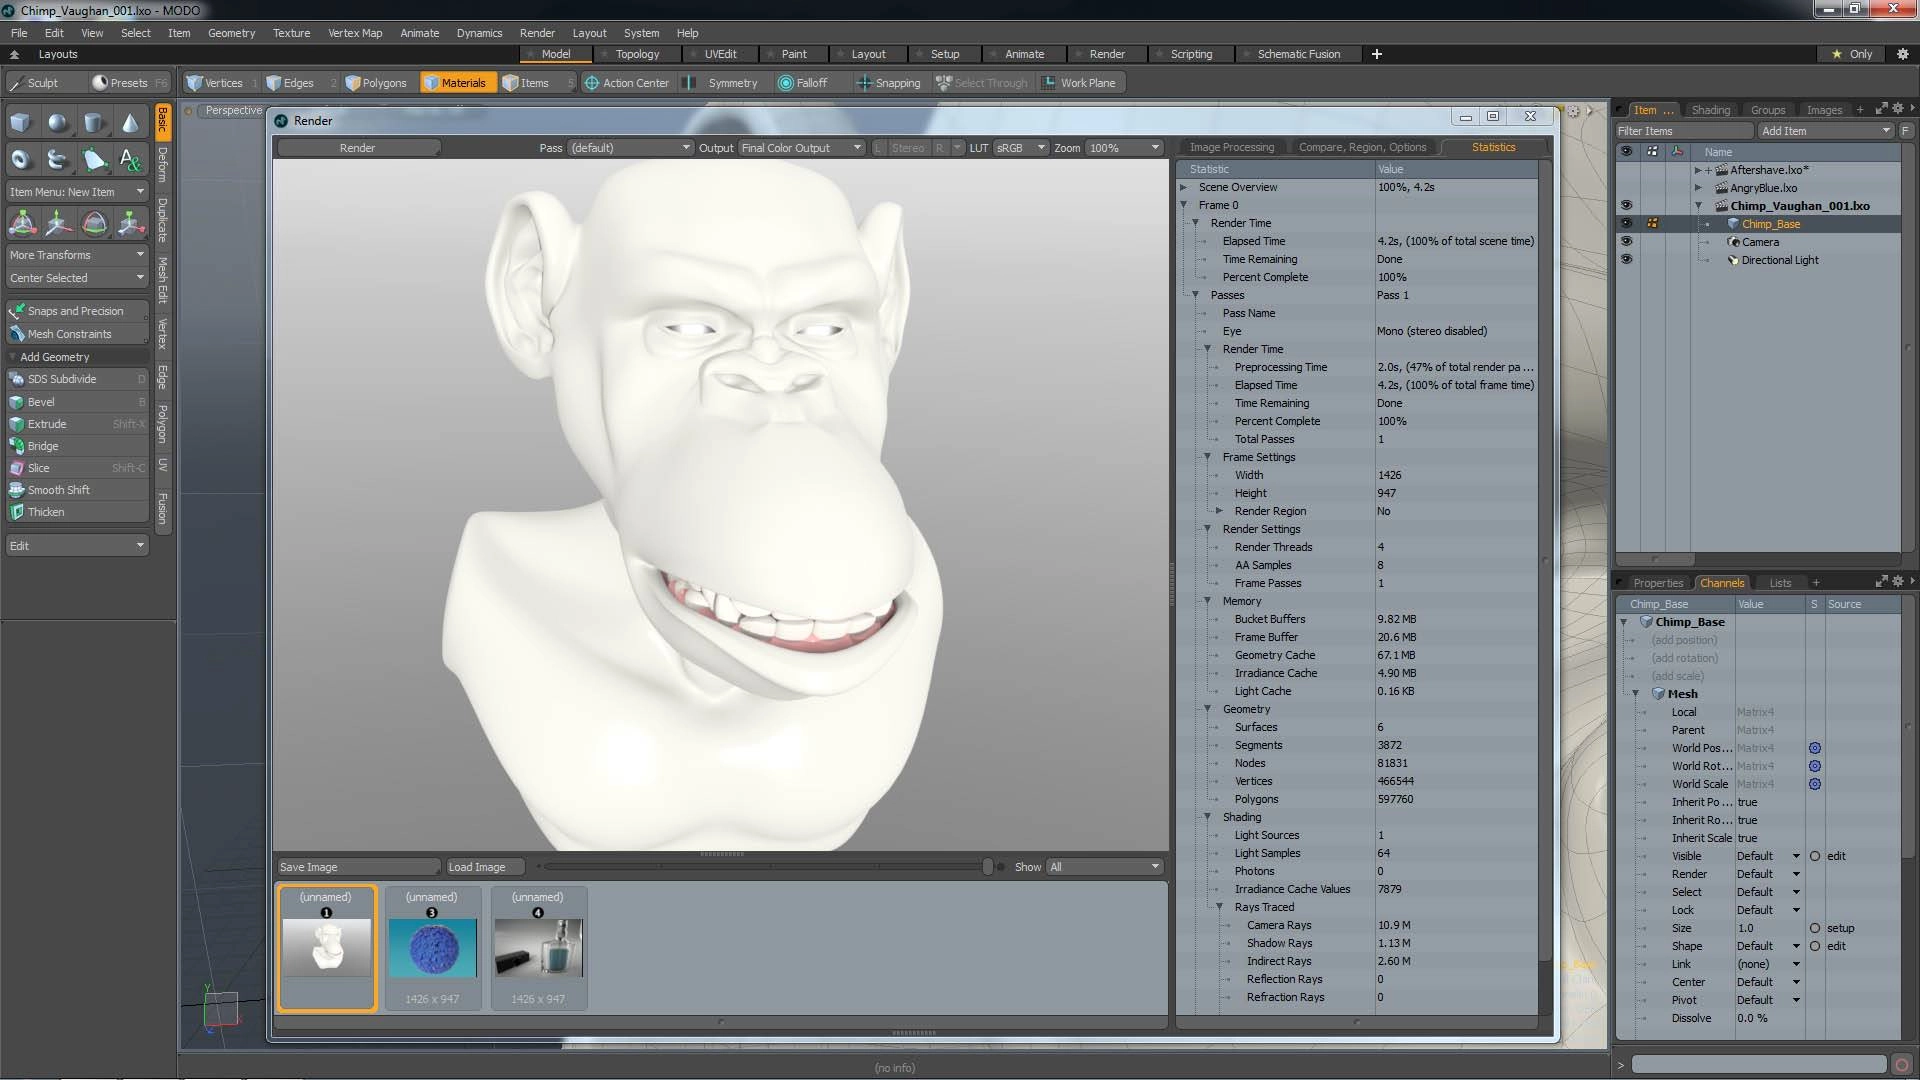Open the render Pass dropdown
1920x1080 pixels.
click(x=630, y=148)
